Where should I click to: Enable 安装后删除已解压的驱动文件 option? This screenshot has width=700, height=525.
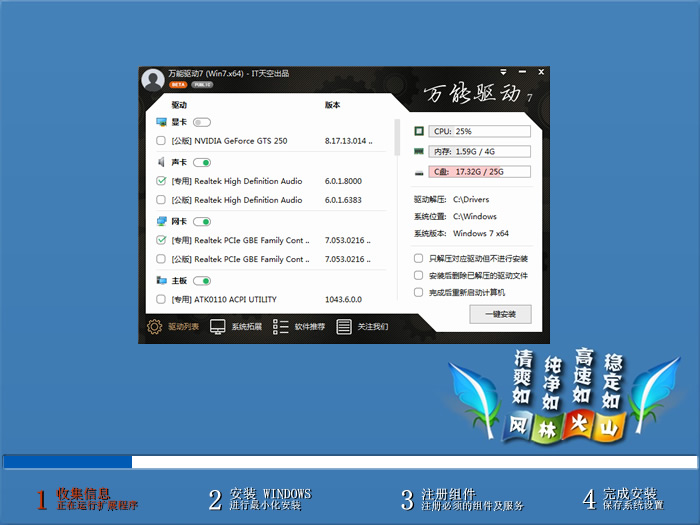(x=418, y=275)
